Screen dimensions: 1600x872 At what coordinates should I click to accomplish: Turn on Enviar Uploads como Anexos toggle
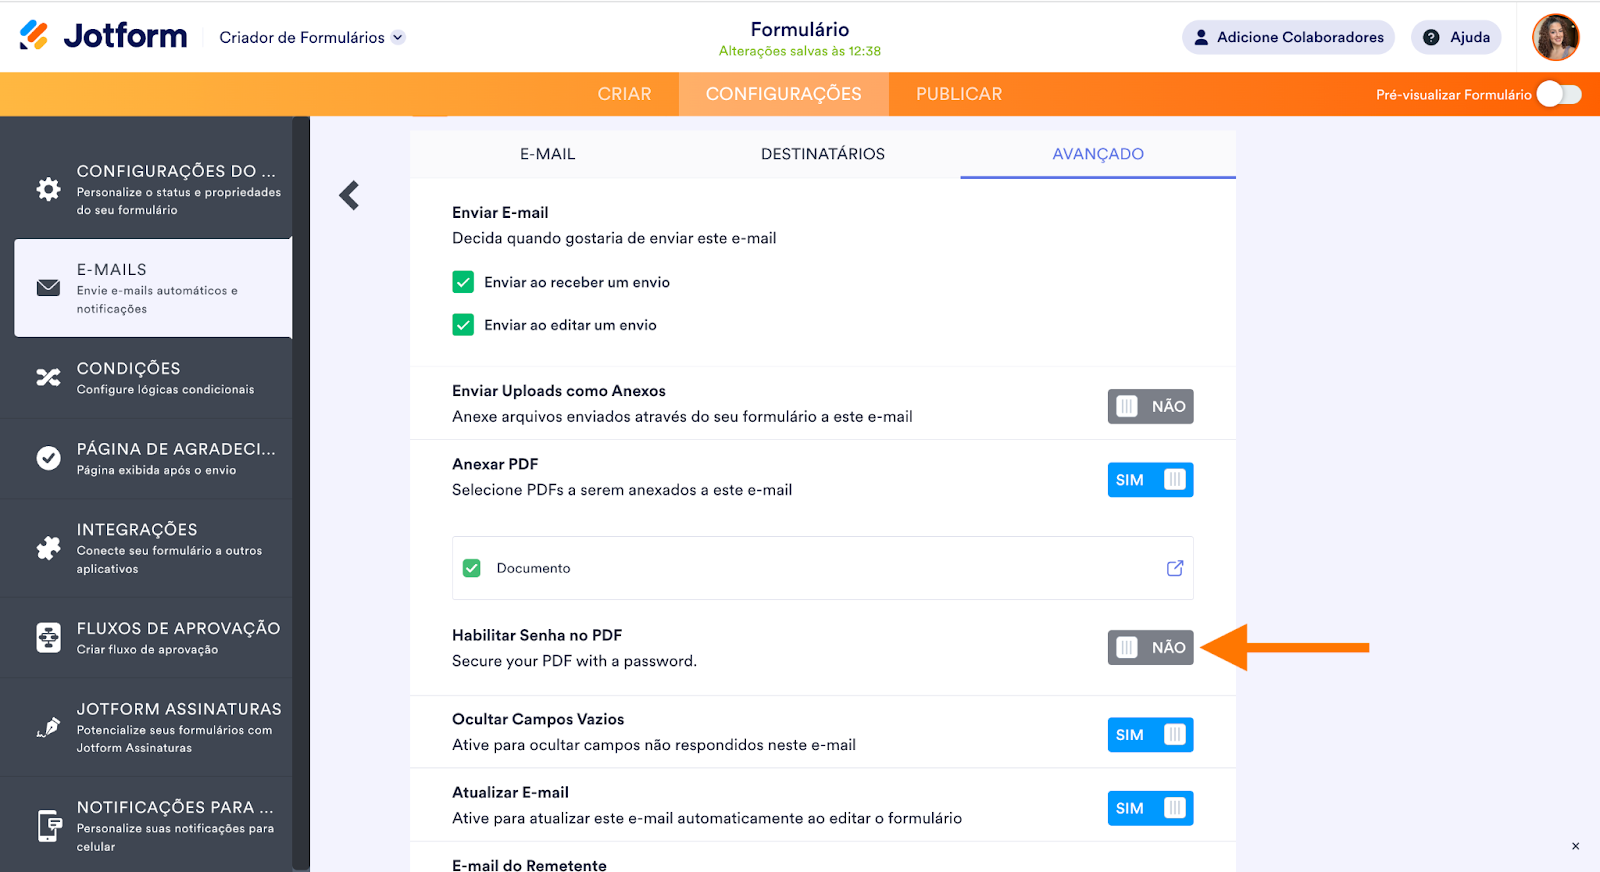1150,406
